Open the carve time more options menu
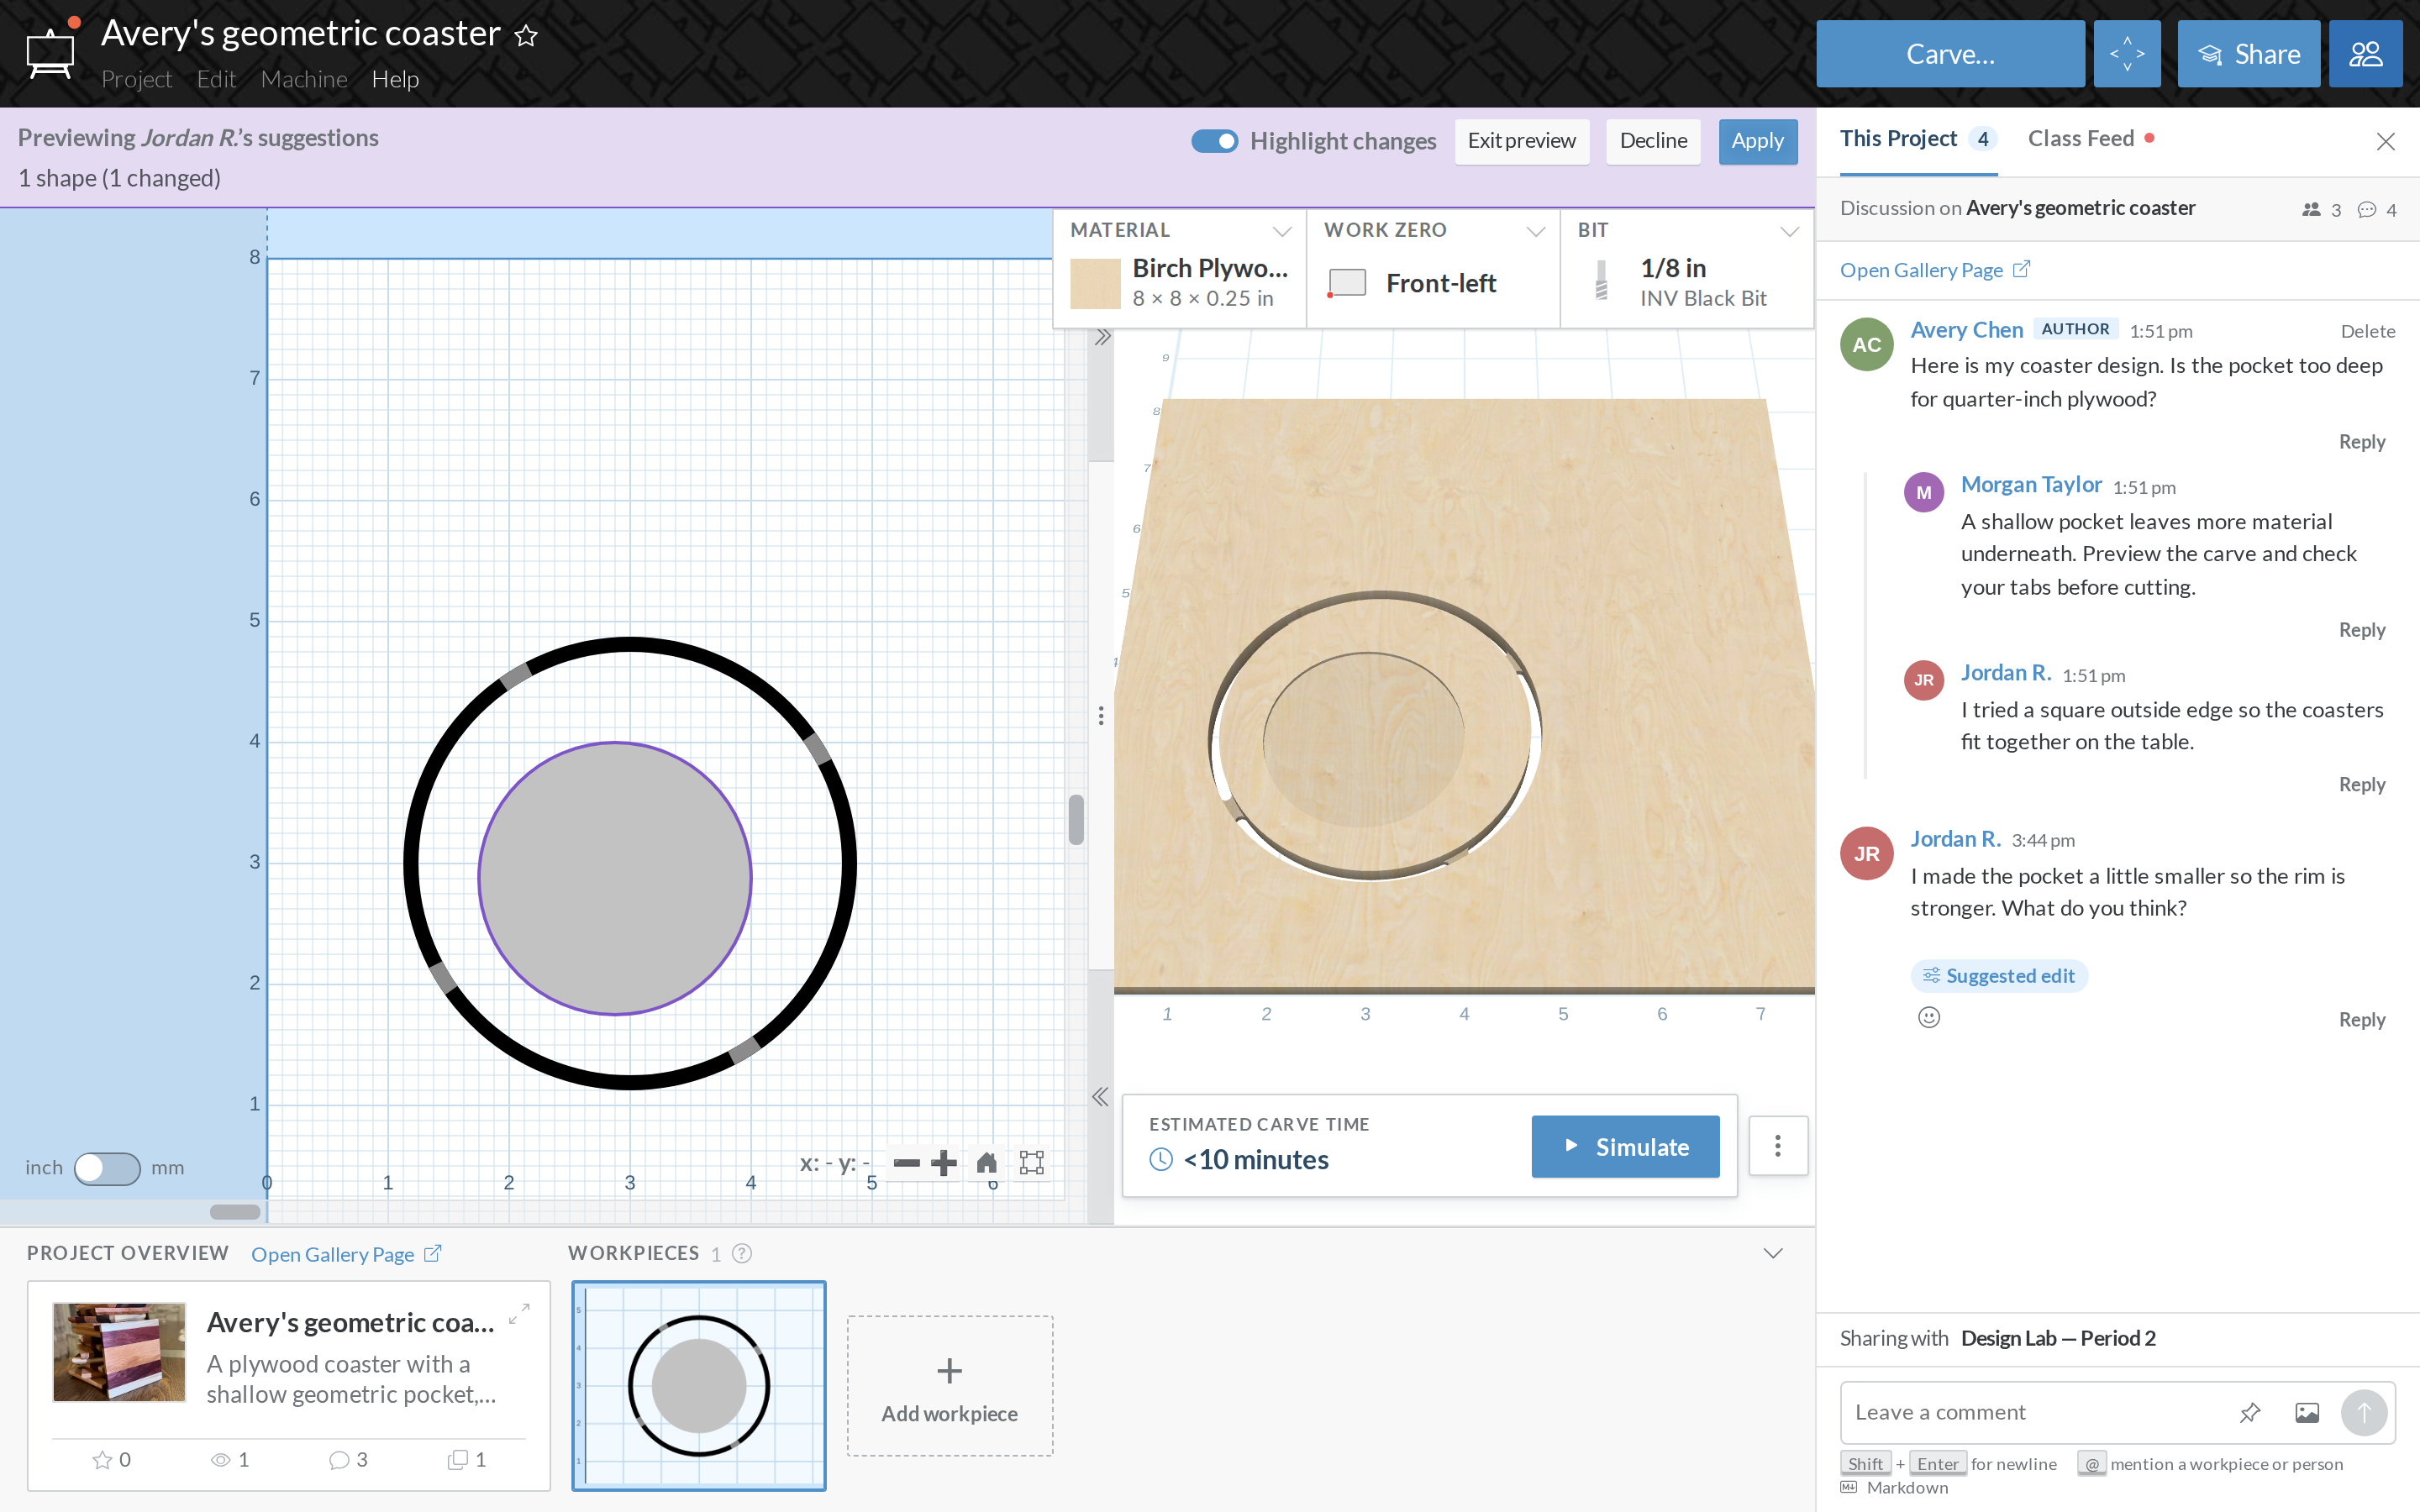The width and height of the screenshot is (2420, 1512). coord(1777,1146)
